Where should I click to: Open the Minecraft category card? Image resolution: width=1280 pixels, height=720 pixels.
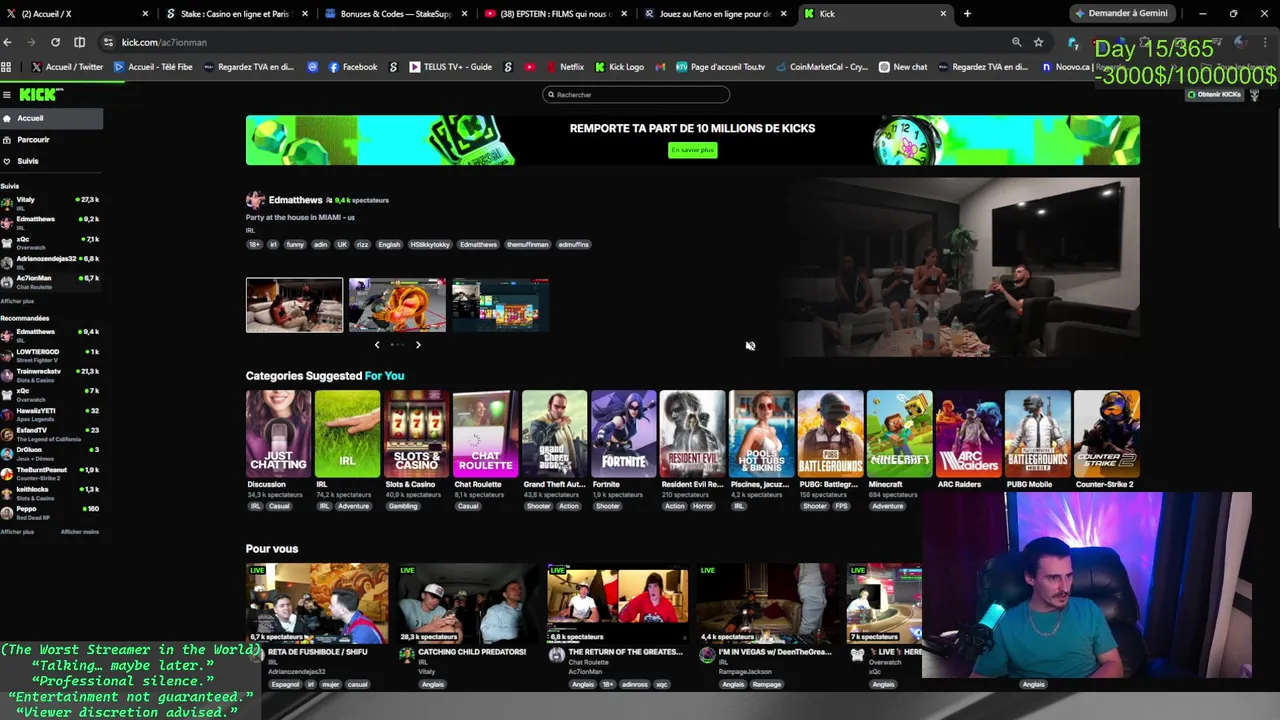(x=899, y=434)
